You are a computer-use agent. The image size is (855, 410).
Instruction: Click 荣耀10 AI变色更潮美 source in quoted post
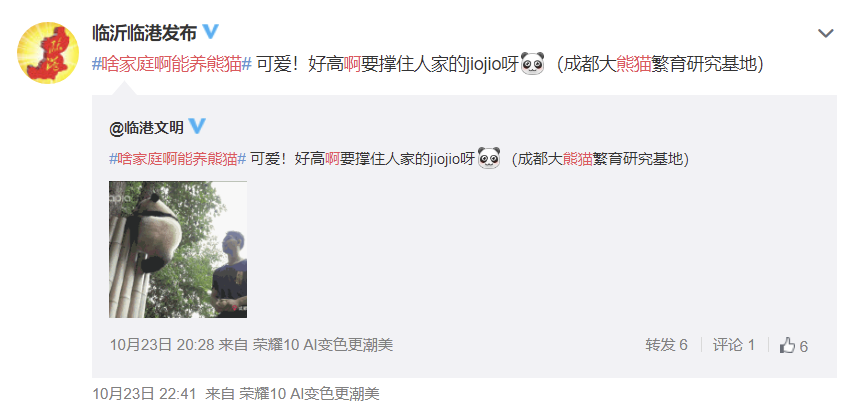323,345
